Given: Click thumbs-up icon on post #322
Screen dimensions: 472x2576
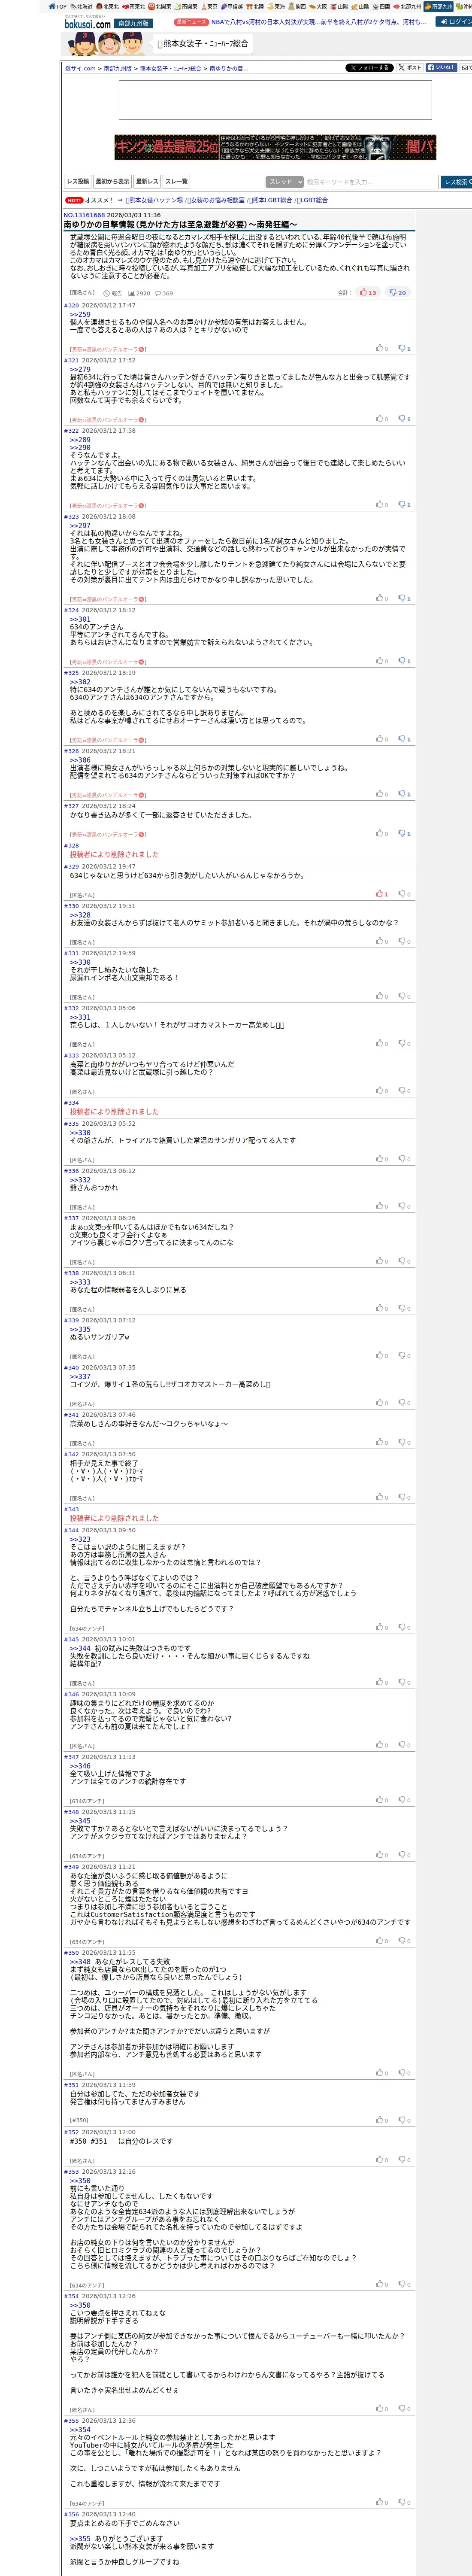Looking at the screenshot, I should coord(380,505).
